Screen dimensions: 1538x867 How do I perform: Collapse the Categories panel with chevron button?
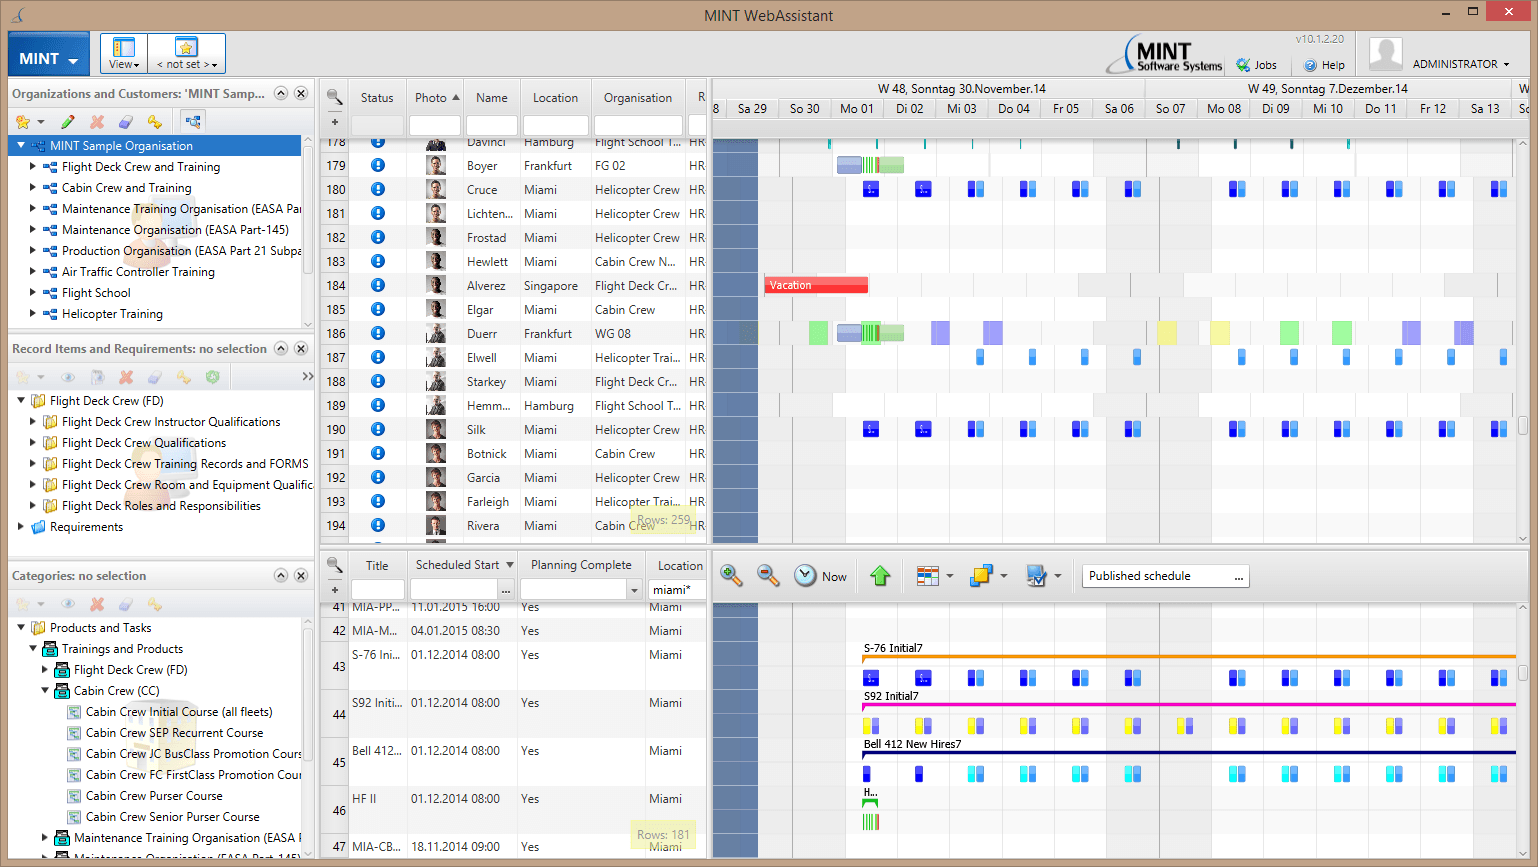(281, 576)
